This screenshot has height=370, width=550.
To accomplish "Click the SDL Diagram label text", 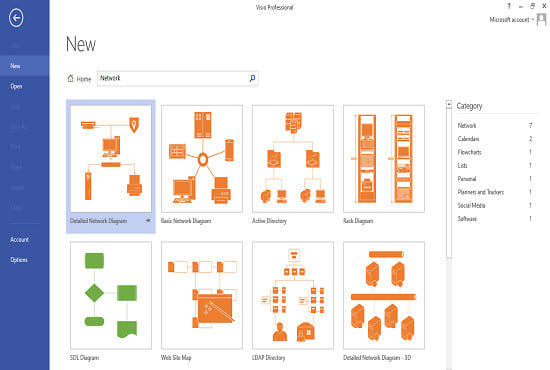I will pyautogui.click(x=84, y=358).
